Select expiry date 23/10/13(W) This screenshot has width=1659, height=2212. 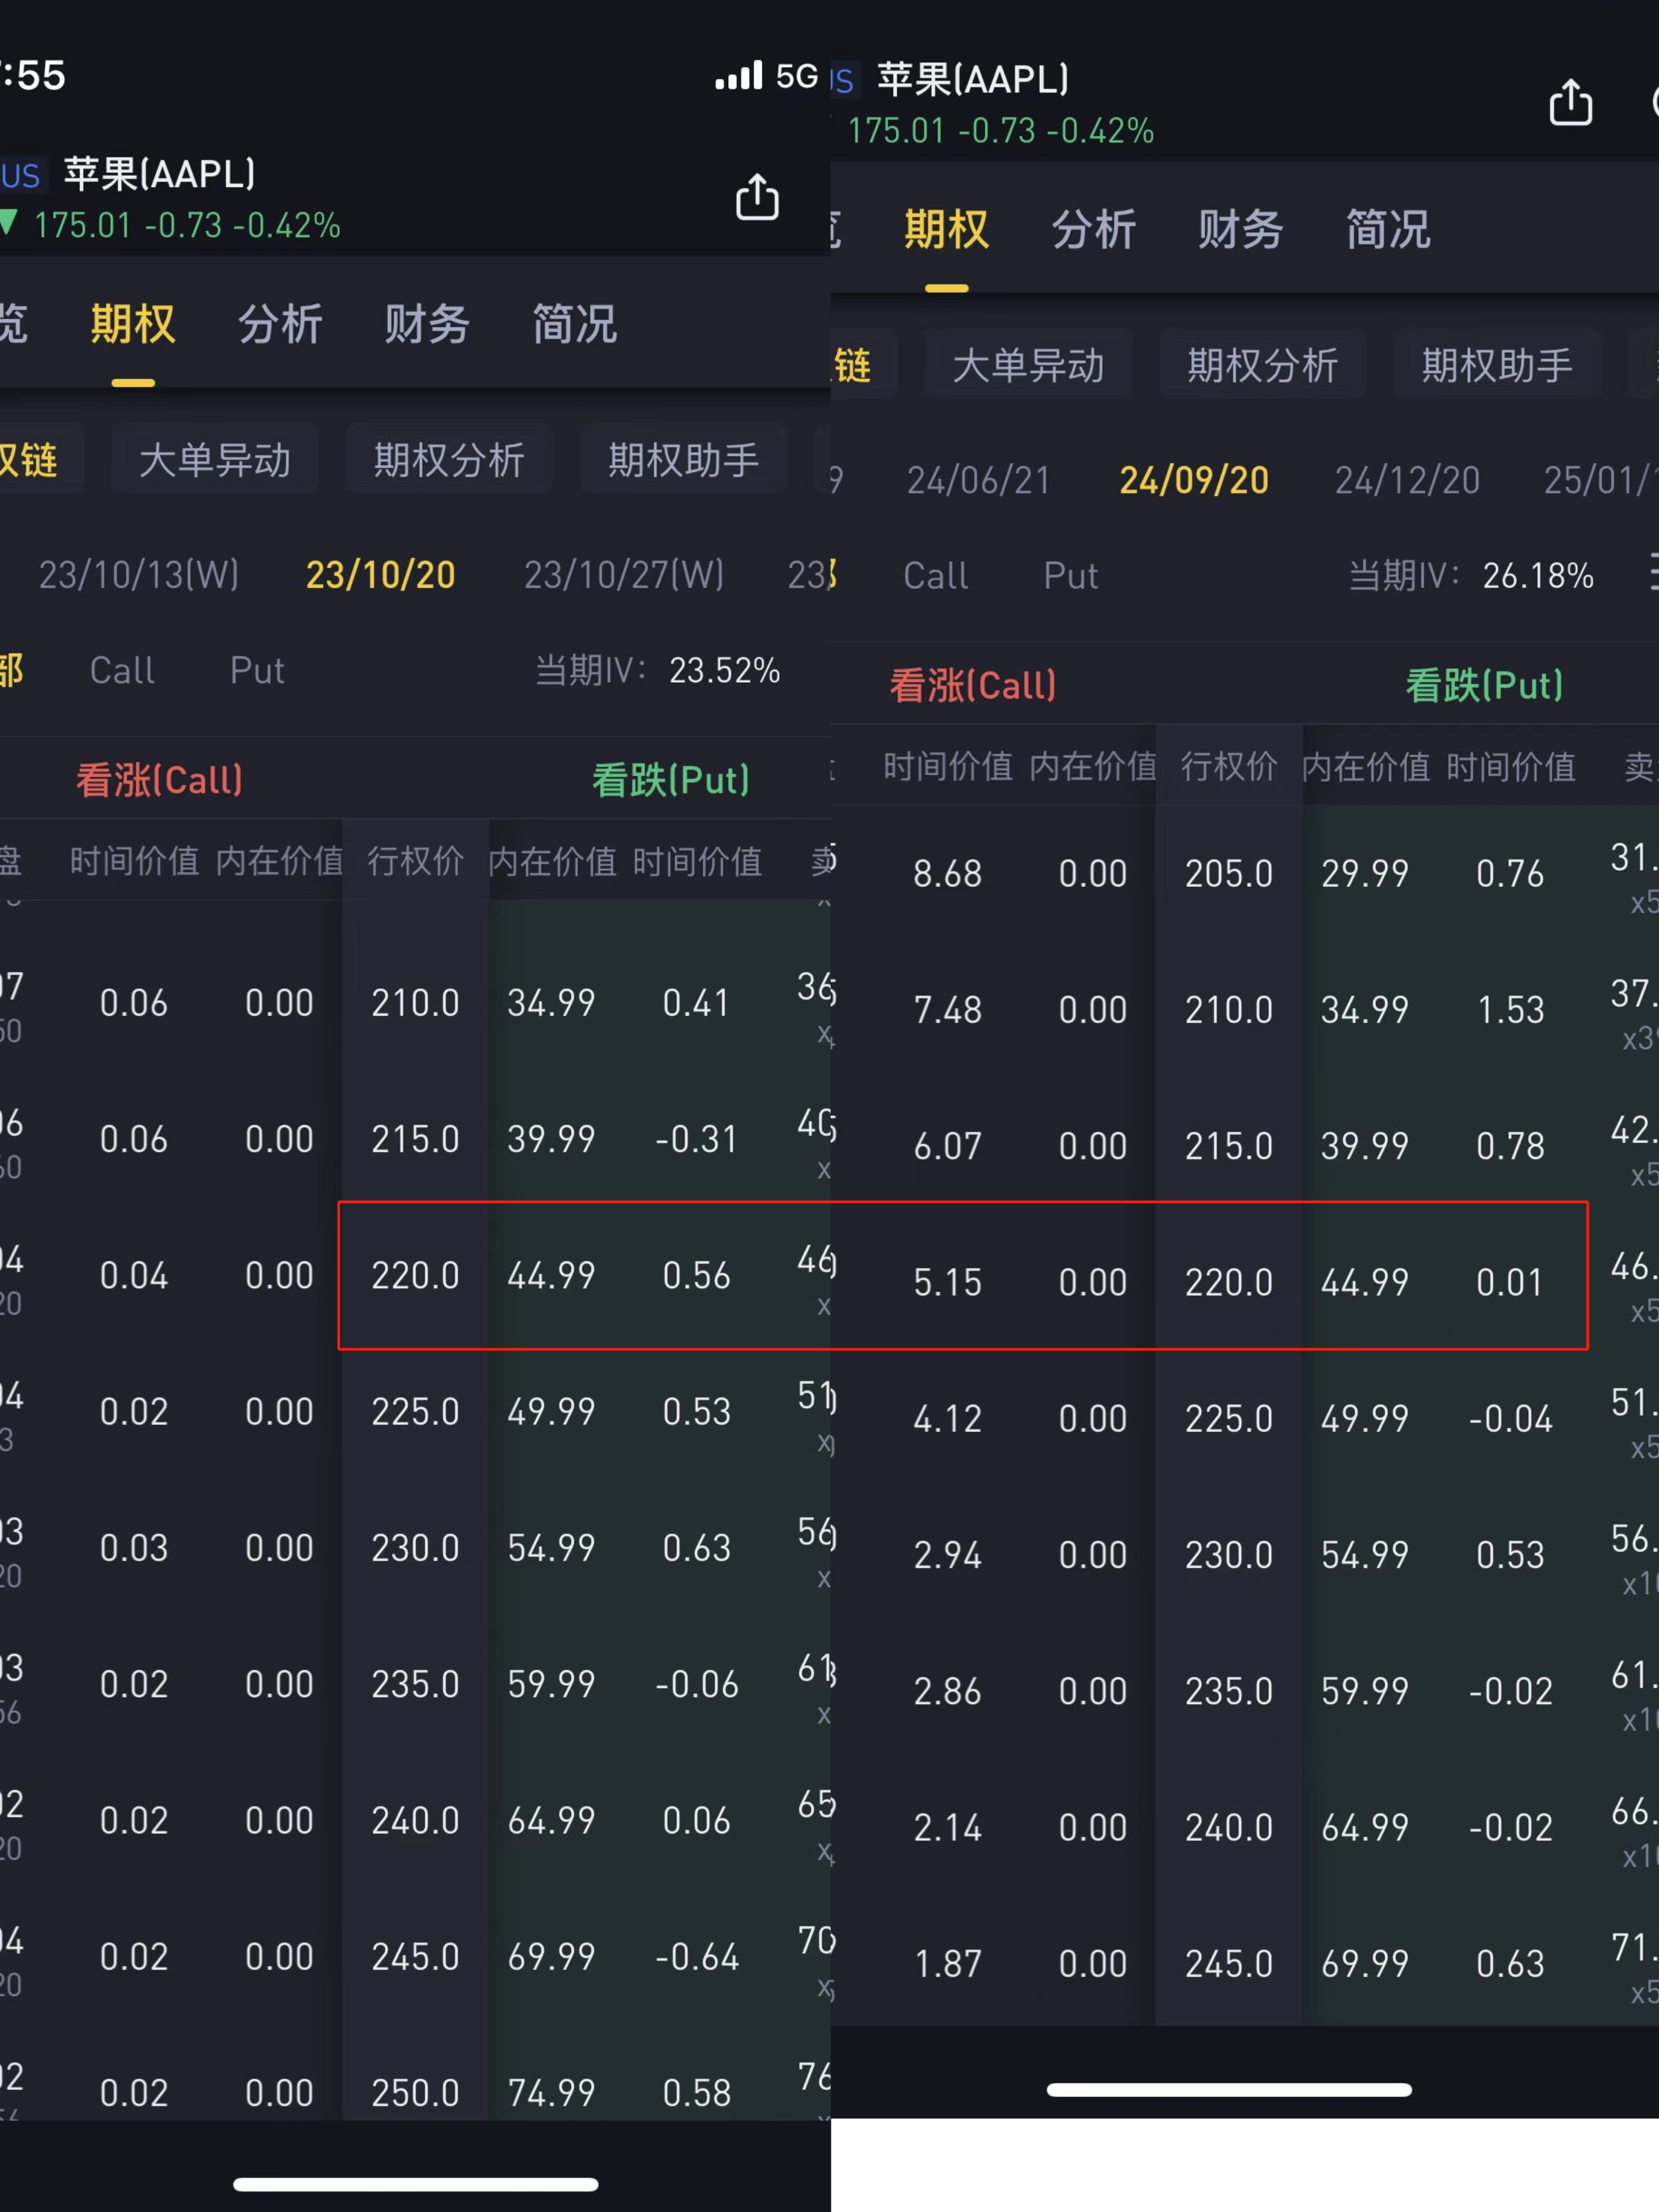tap(139, 575)
